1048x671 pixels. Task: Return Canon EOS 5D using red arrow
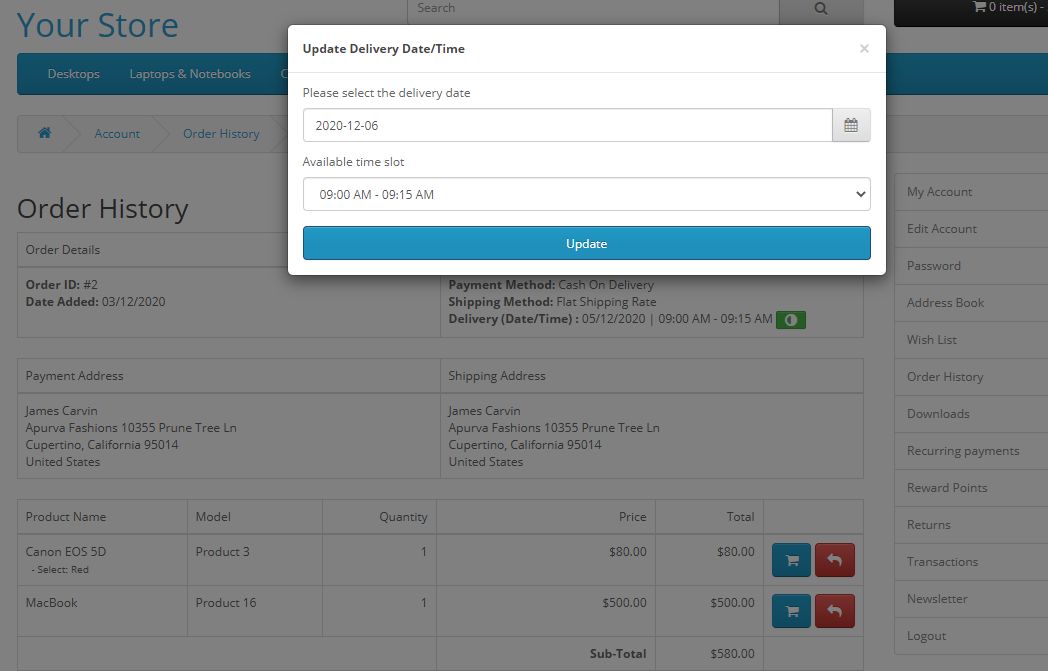point(835,561)
